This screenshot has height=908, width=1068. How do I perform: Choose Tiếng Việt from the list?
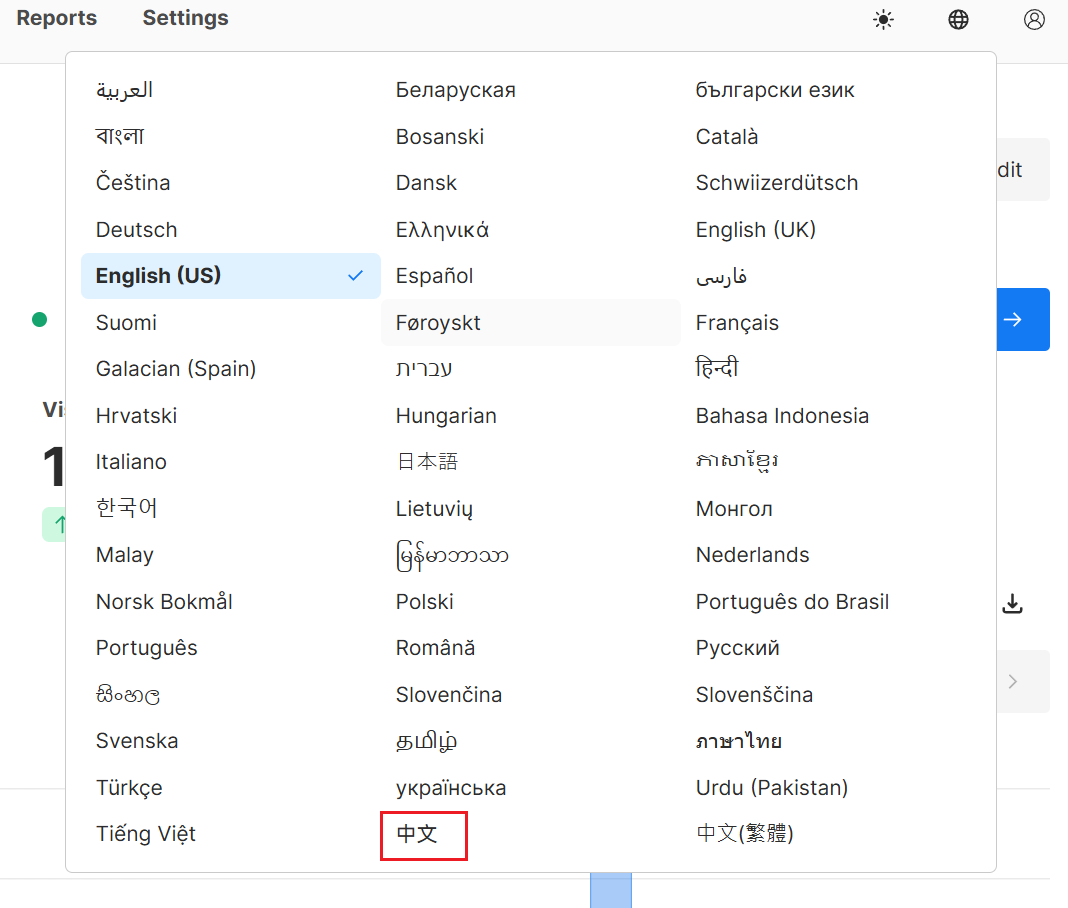[146, 834]
